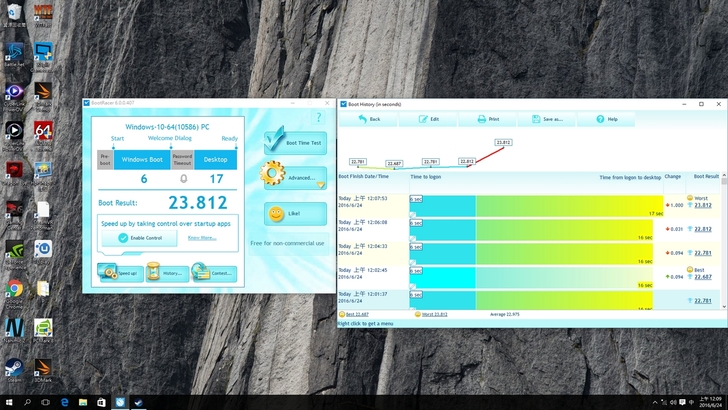Click the Average 22.975 status text
The width and height of the screenshot is (728, 410).
coord(505,314)
